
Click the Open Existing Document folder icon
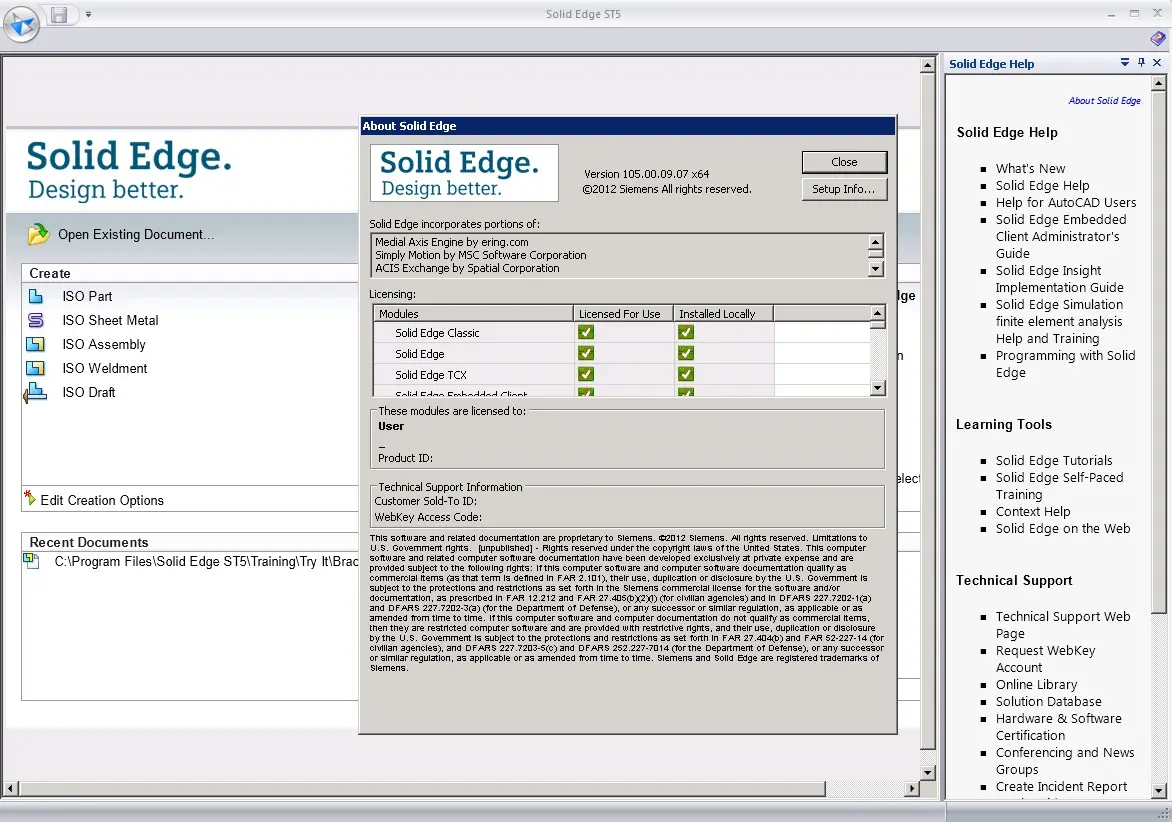tap(38, 235)
